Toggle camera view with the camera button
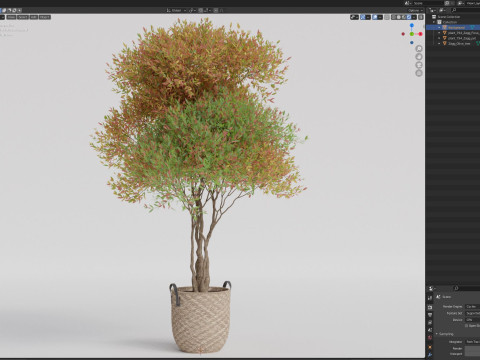The image size is (480, 360). (x=419, y=65)
